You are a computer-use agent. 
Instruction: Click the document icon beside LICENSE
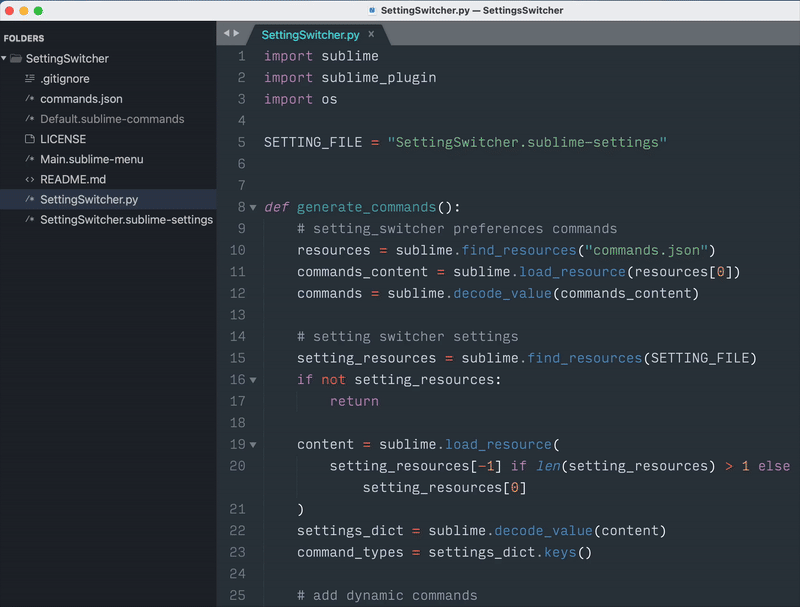click(32, 139)
